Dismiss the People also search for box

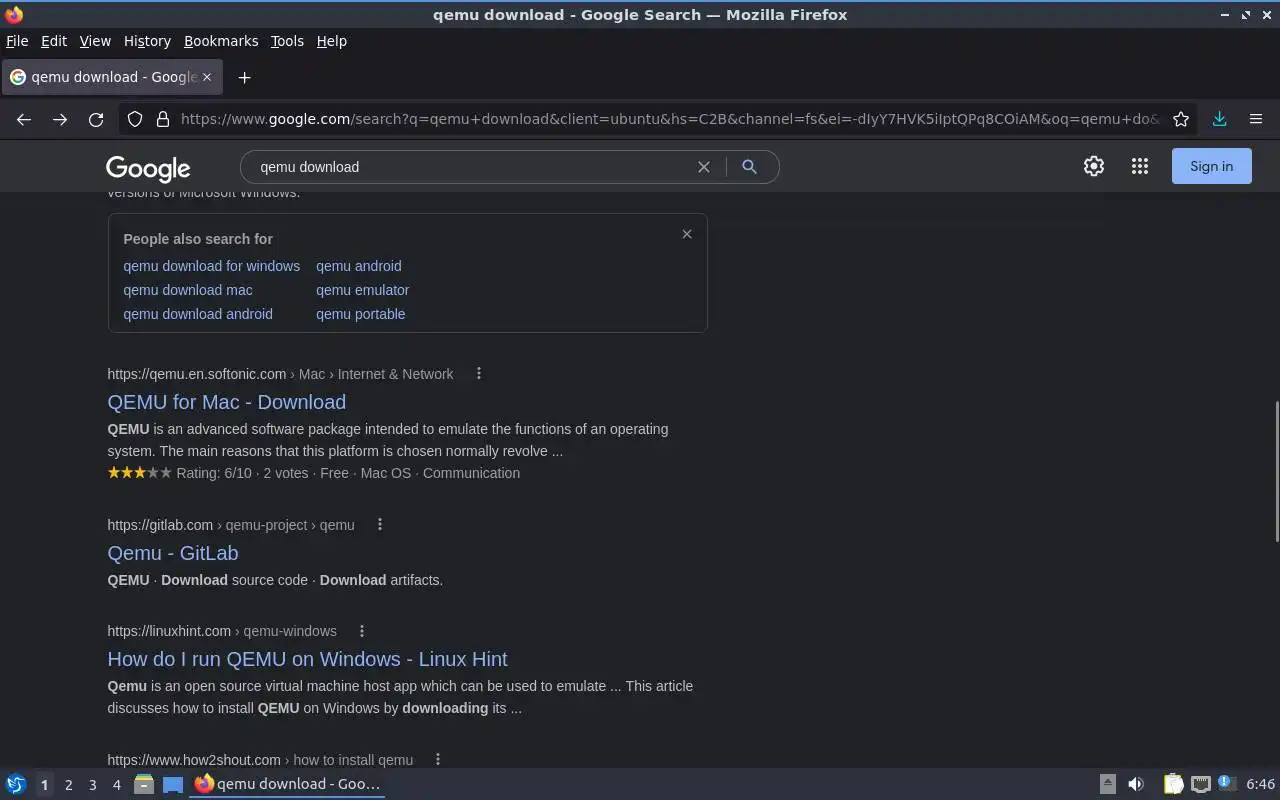687,234
